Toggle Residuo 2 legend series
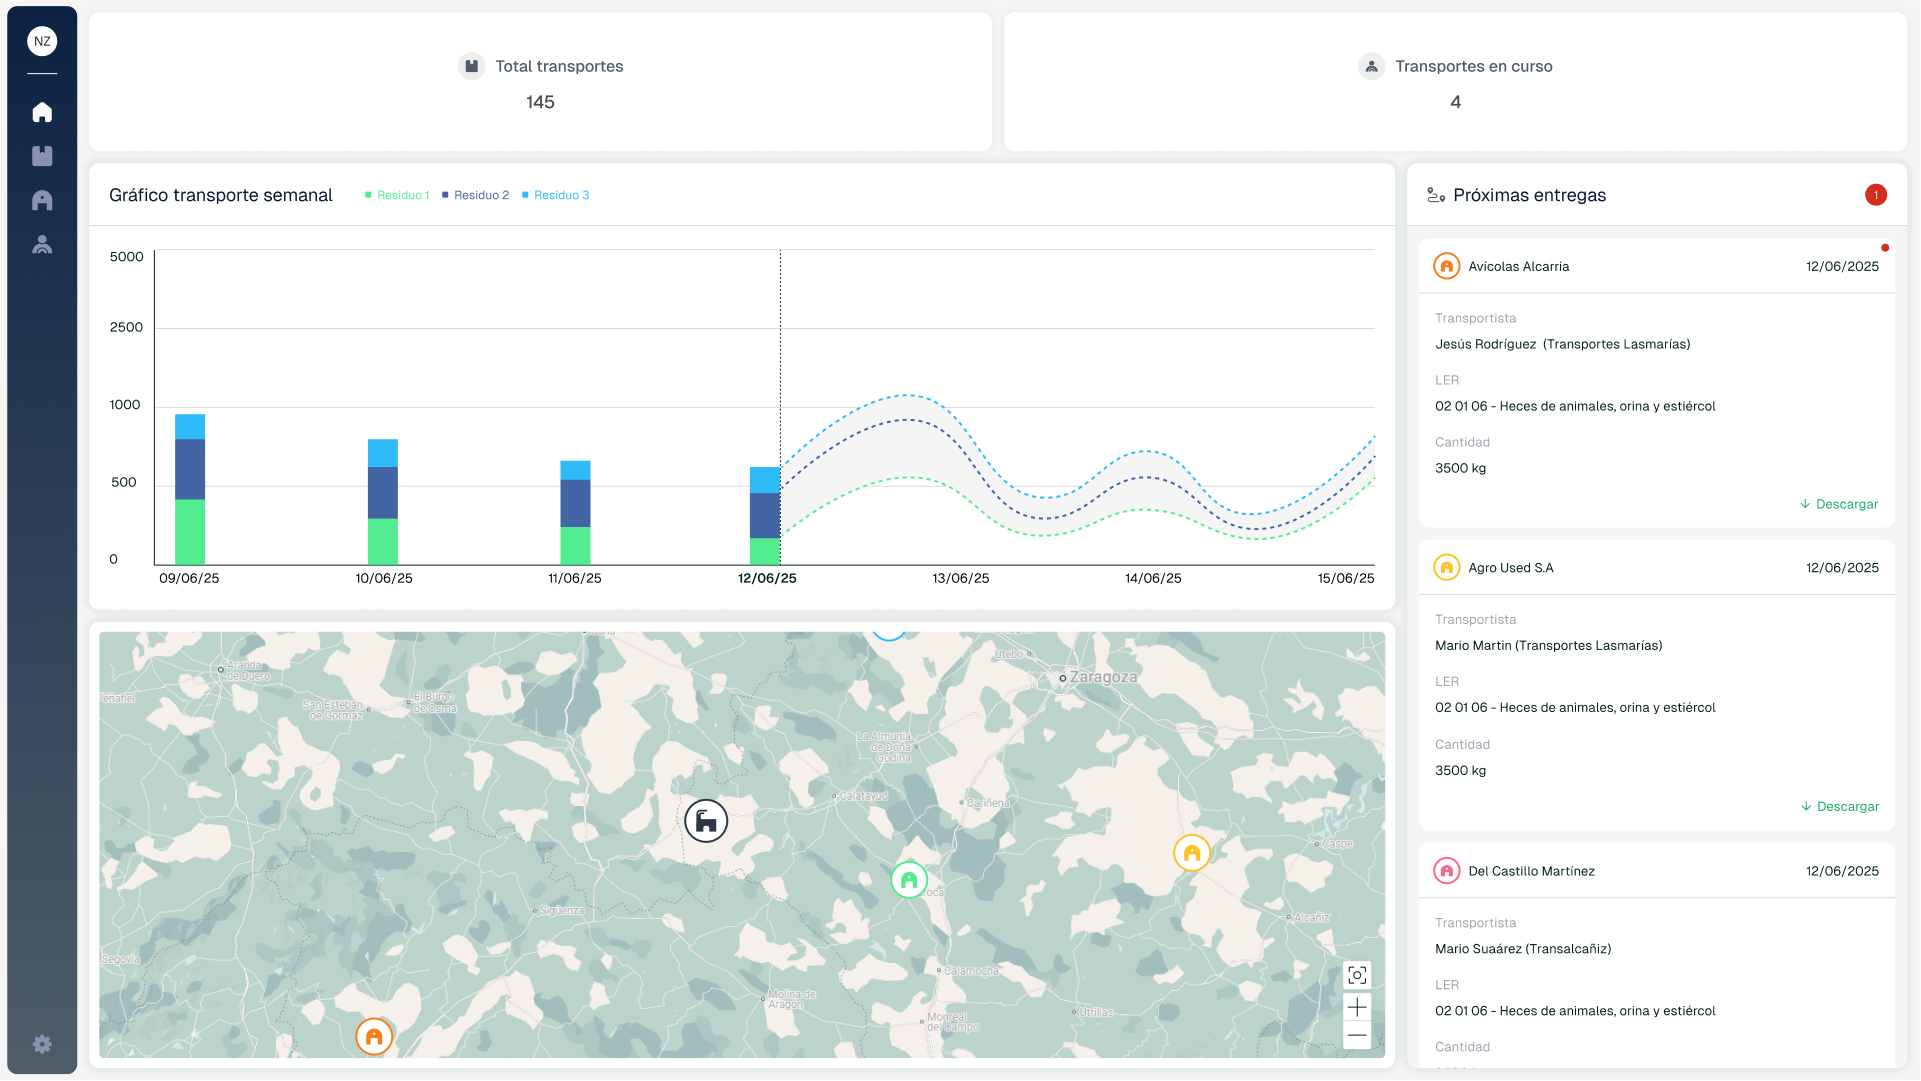The width and height of the screenshot is (1921, 1081). coord(476,195)
